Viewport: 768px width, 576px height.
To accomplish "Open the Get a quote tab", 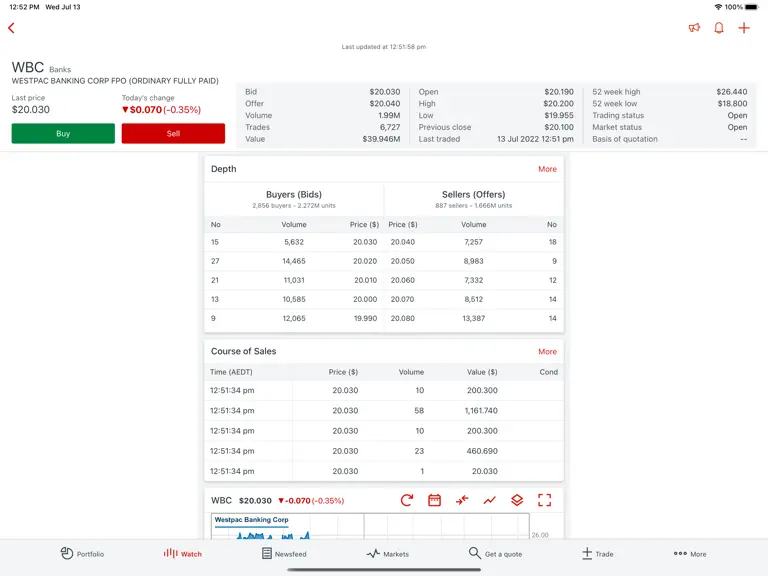I will pyautogui.click(x=495, y=553).
